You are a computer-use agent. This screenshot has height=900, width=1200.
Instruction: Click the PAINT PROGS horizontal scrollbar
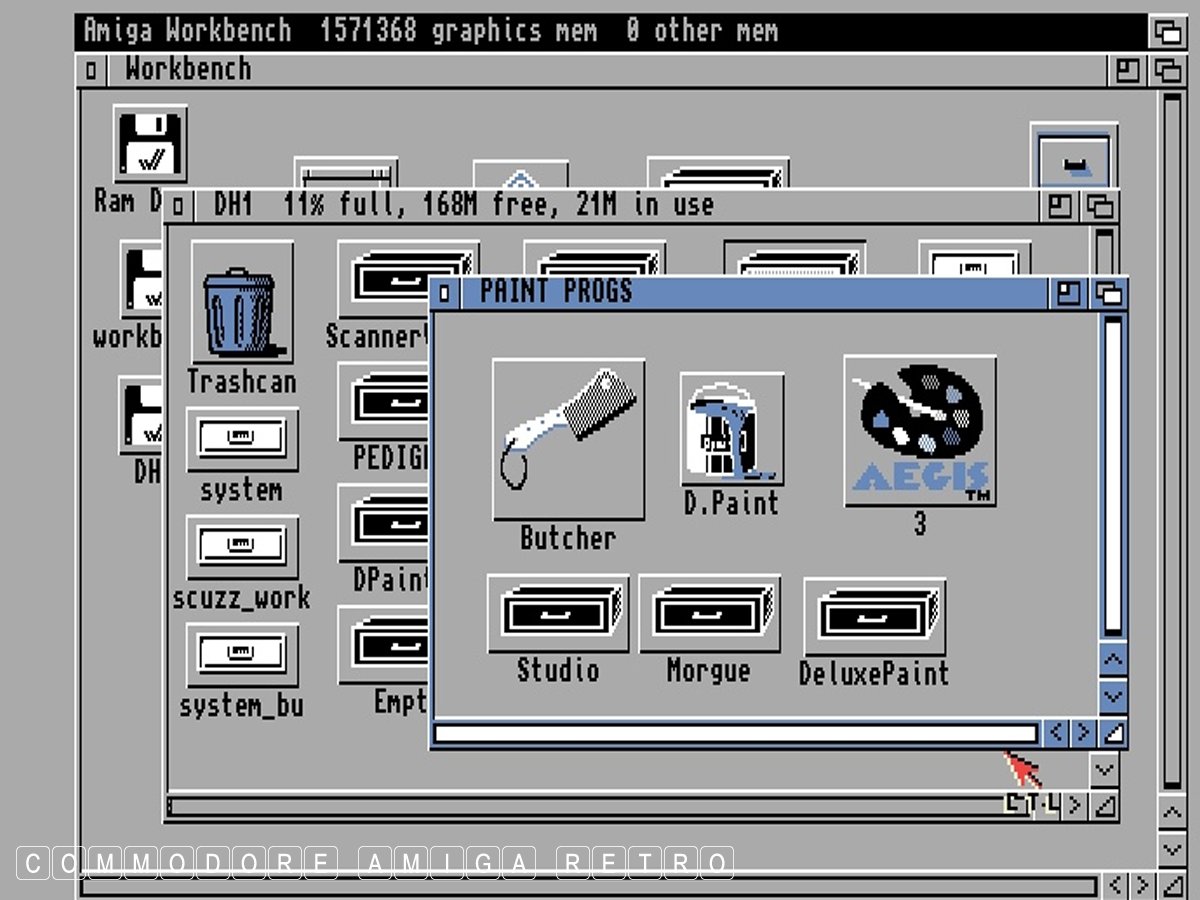(735, 734)
